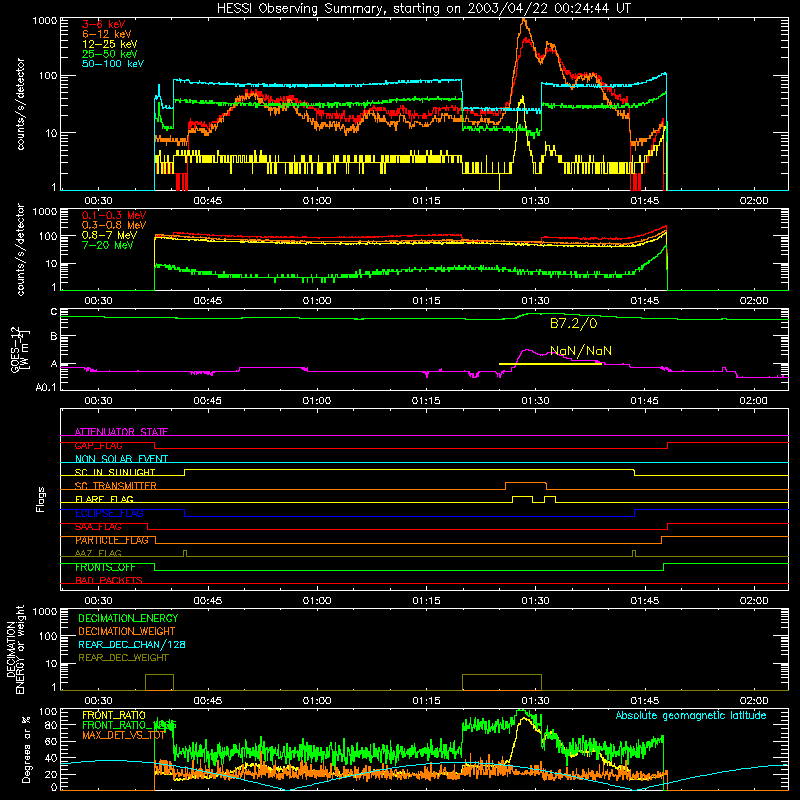Click the Absolute geomagnetic latitude label
The image size is (800, 800).
click(x=691, y=715)
